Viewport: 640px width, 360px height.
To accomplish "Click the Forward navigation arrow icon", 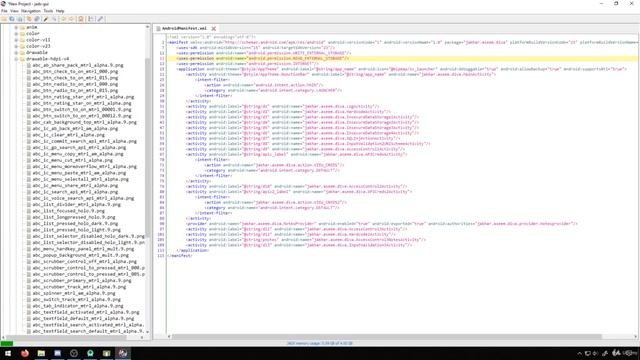I will (71, 19).
